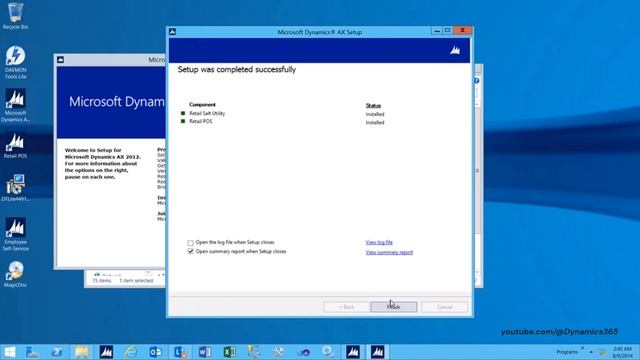Select the DTLite4491 installer desktop icon
The width and height of the screenshot is (640, 360).
pos(16,188)
